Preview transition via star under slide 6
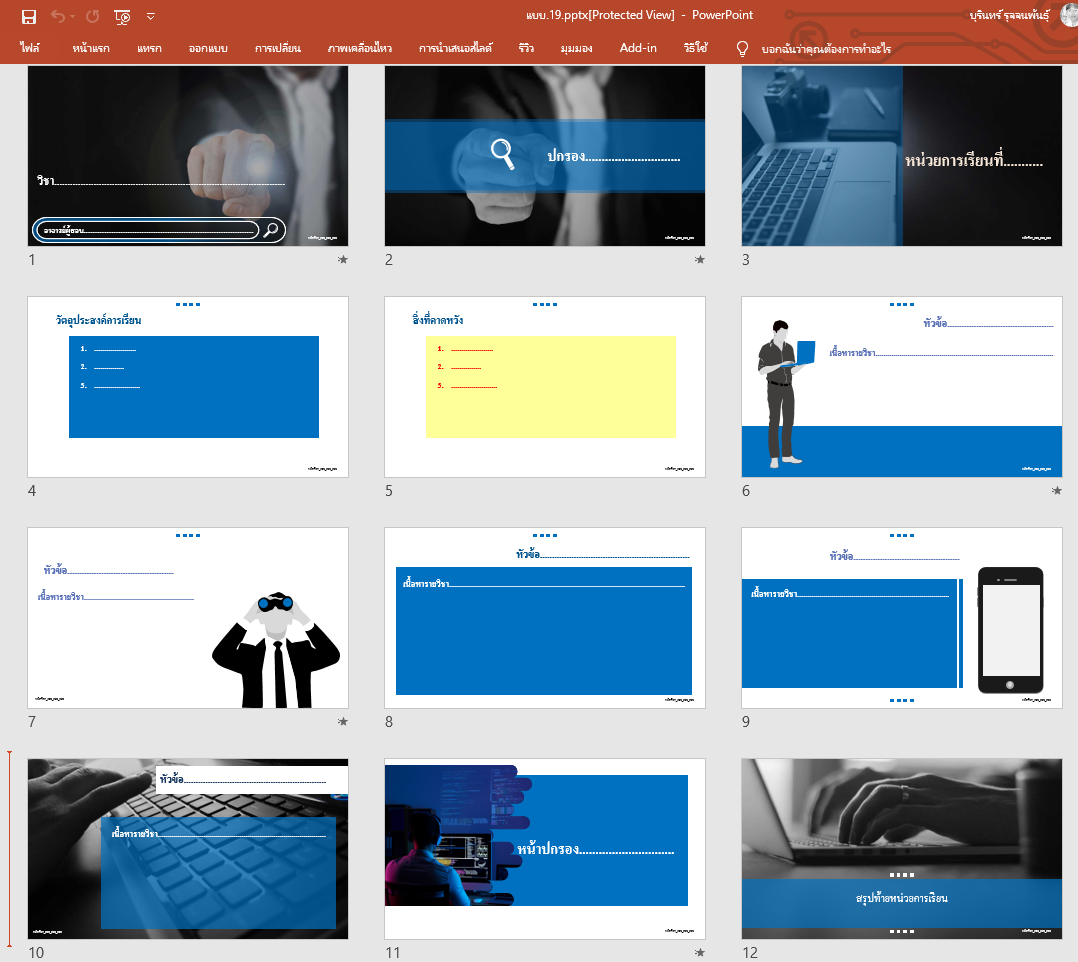Screen dimensions: 1078x962 click(x=1057, y=491)
